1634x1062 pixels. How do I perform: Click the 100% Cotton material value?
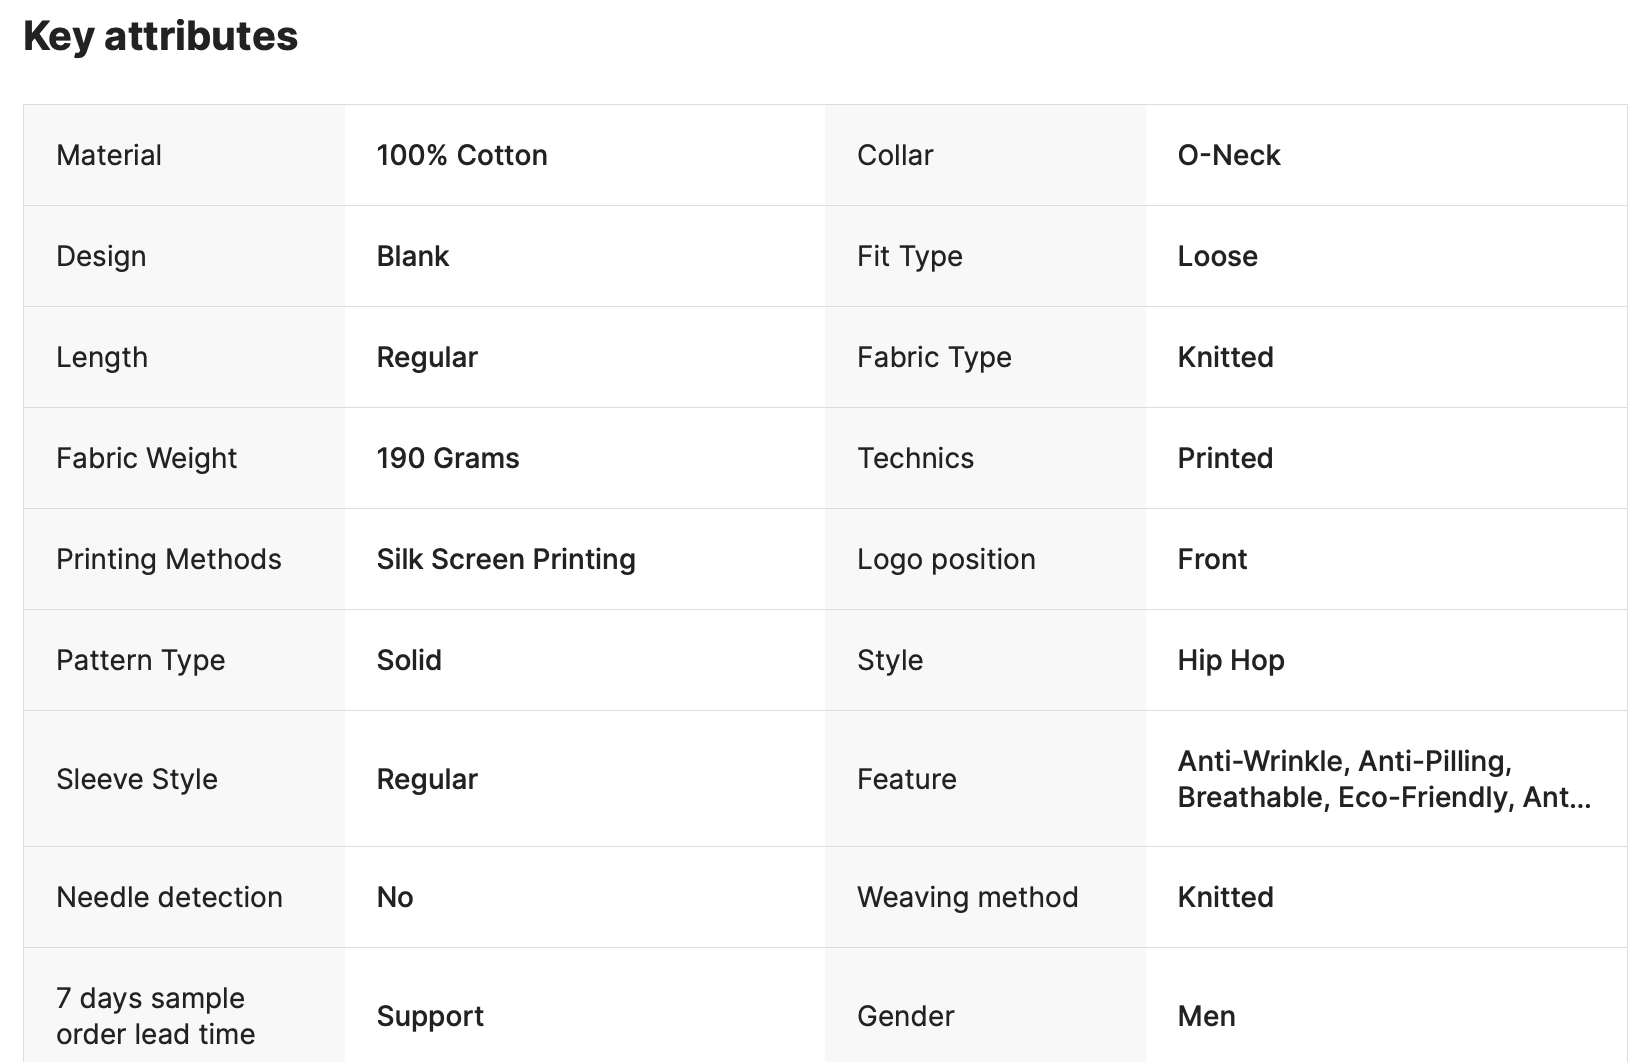(462, 155)
